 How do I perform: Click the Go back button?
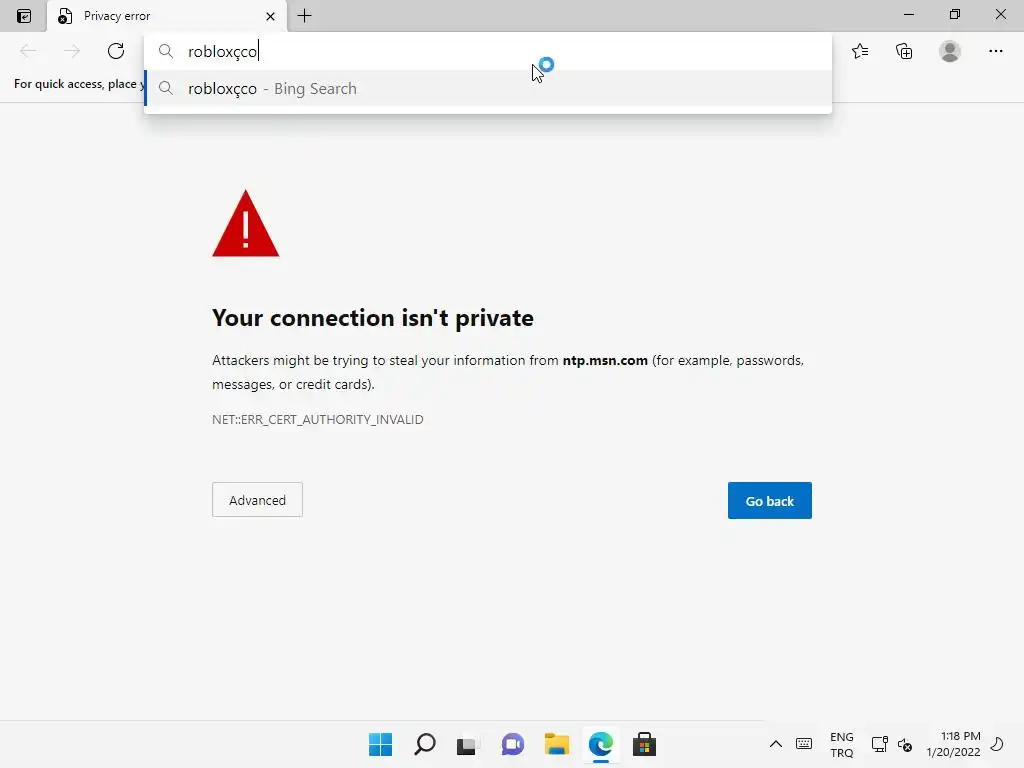769,500
